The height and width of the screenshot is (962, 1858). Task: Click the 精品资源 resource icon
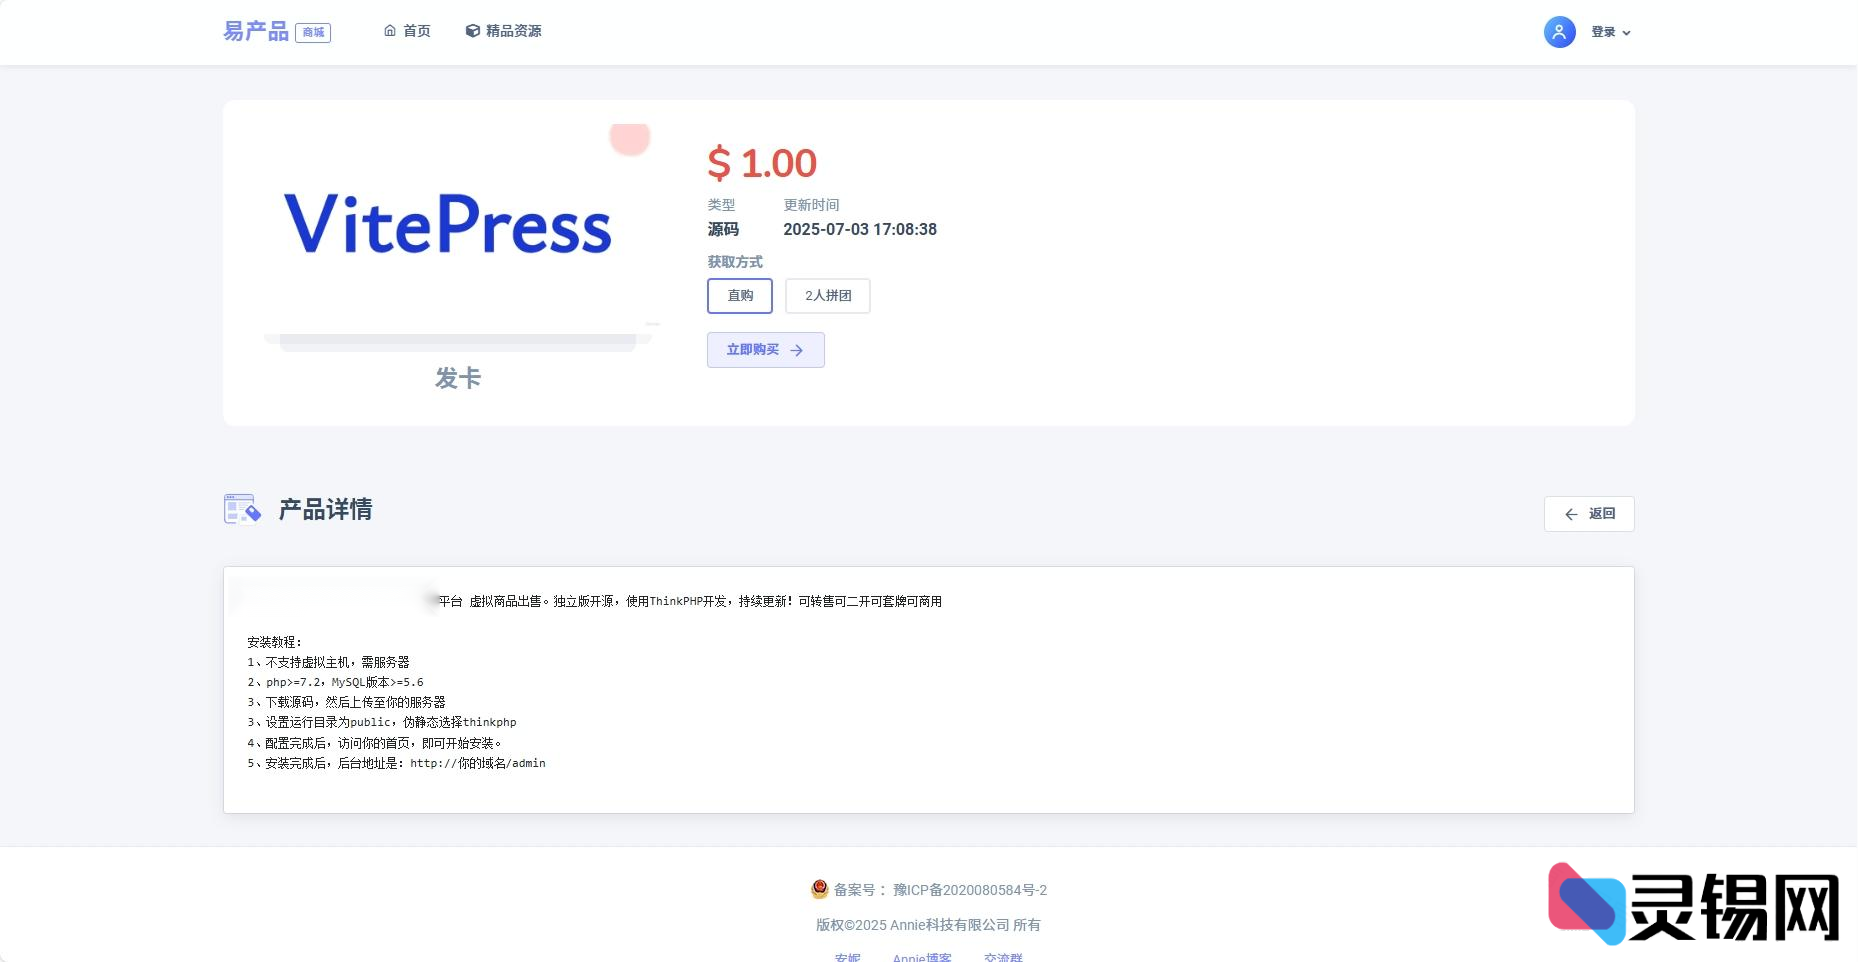pyautogui.click(x=471, y=31)
